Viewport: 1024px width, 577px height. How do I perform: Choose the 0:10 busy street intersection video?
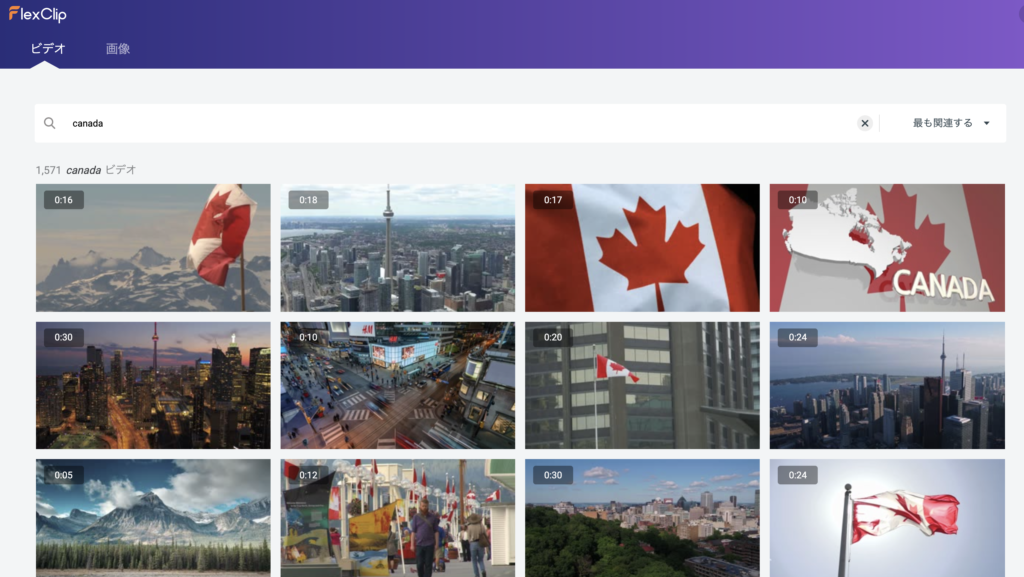pyautogui.click(x=398, y=385)
